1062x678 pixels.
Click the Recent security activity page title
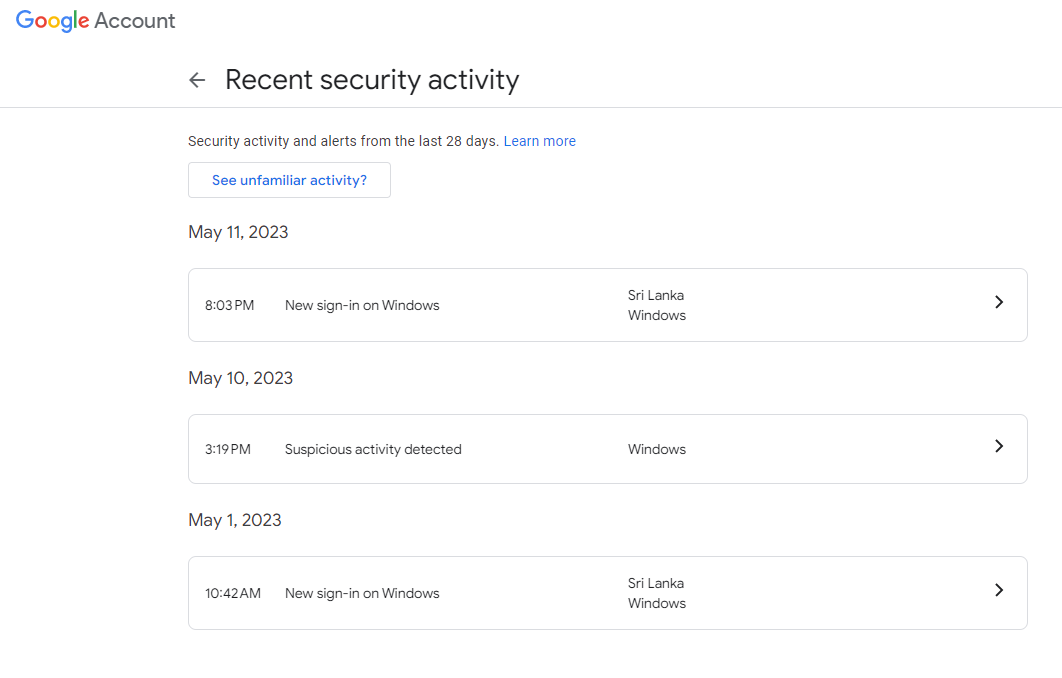click(x=372, y=80)
